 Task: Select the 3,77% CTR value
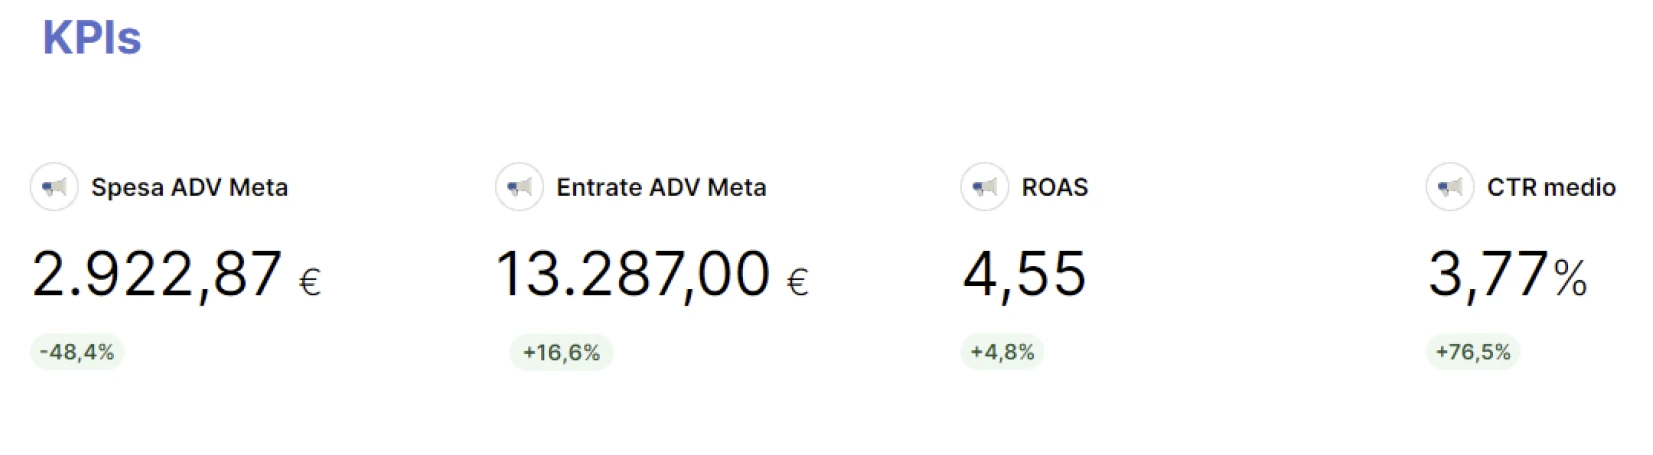(x=1507, y=275)
